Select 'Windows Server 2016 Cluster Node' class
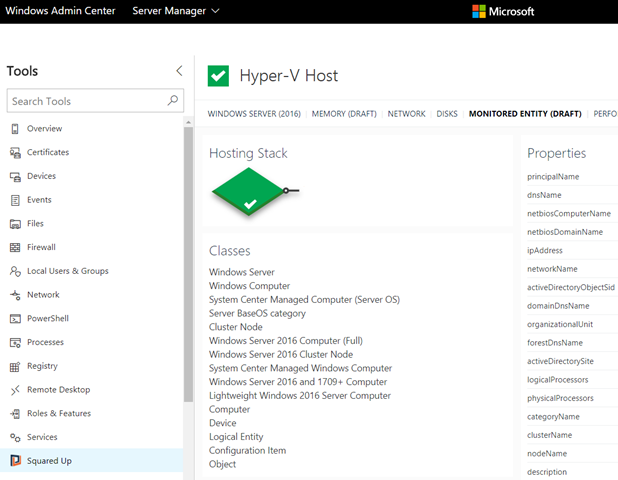 (x=281, y=354)
